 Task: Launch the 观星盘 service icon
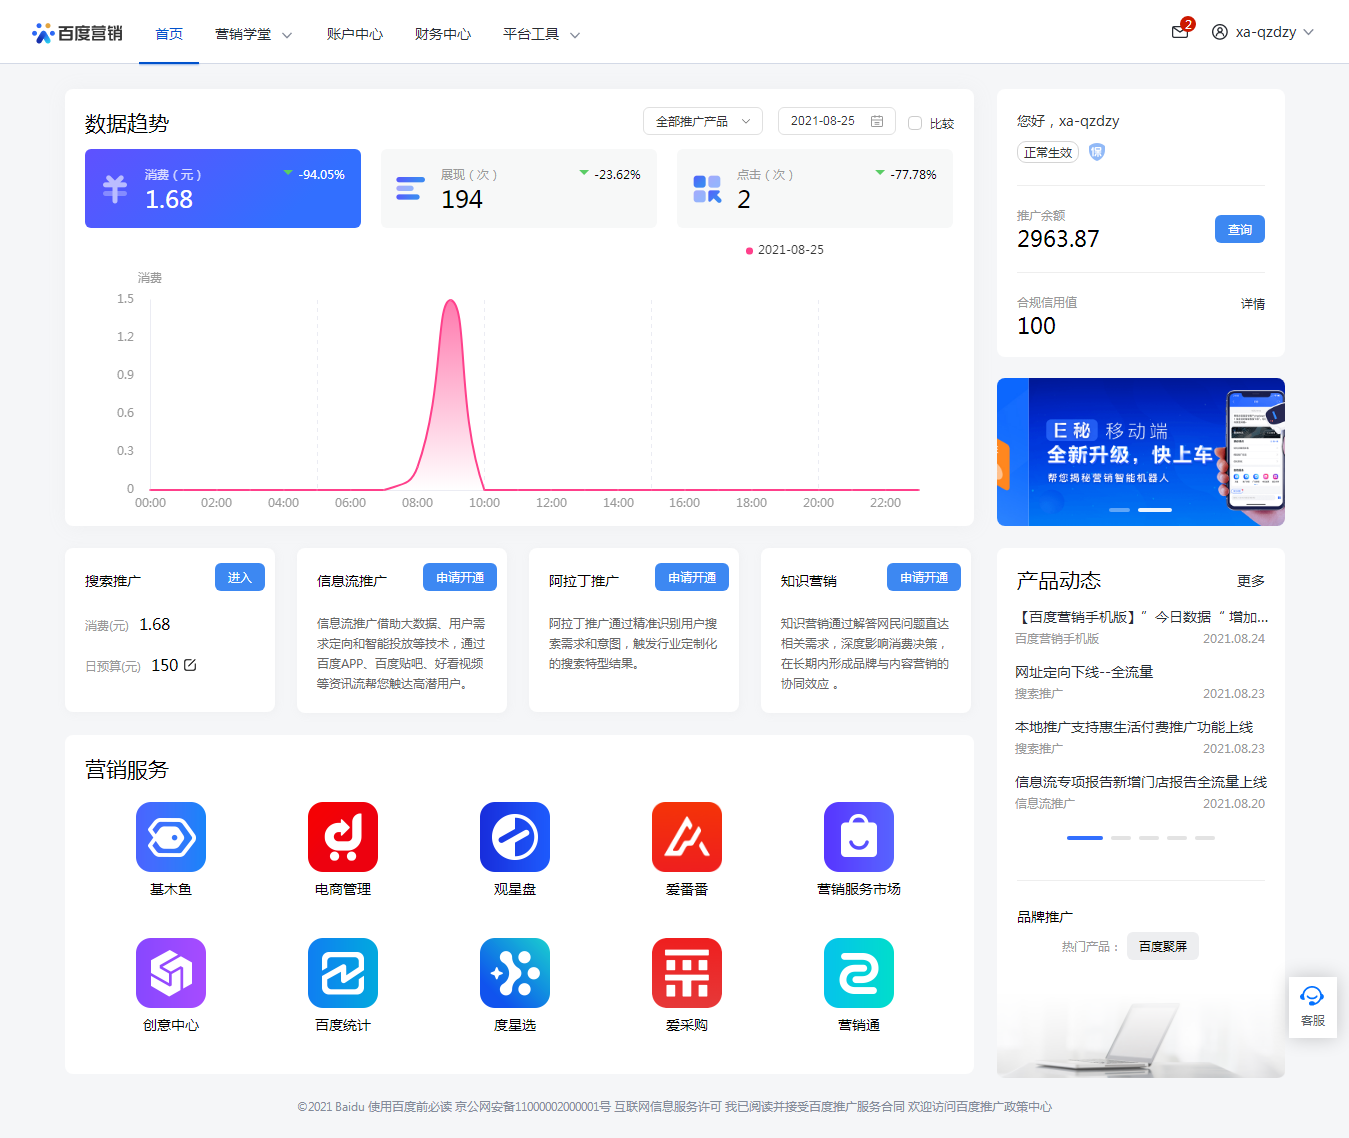[x=515, y=837]
